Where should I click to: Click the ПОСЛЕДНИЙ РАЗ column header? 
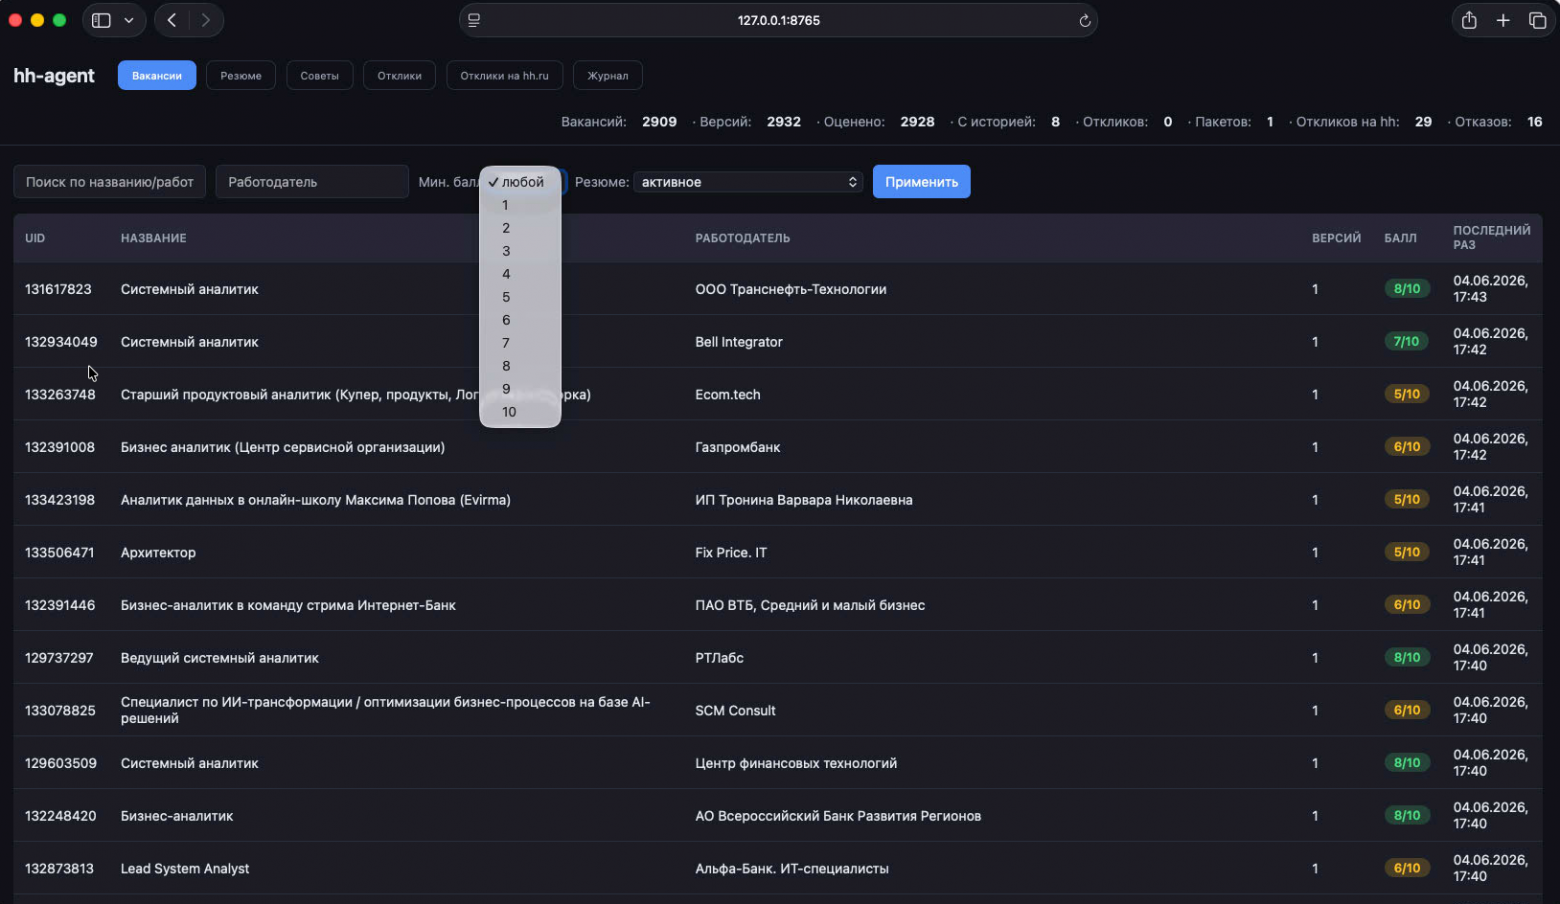pyautogui.click(x=1491, y=238)
